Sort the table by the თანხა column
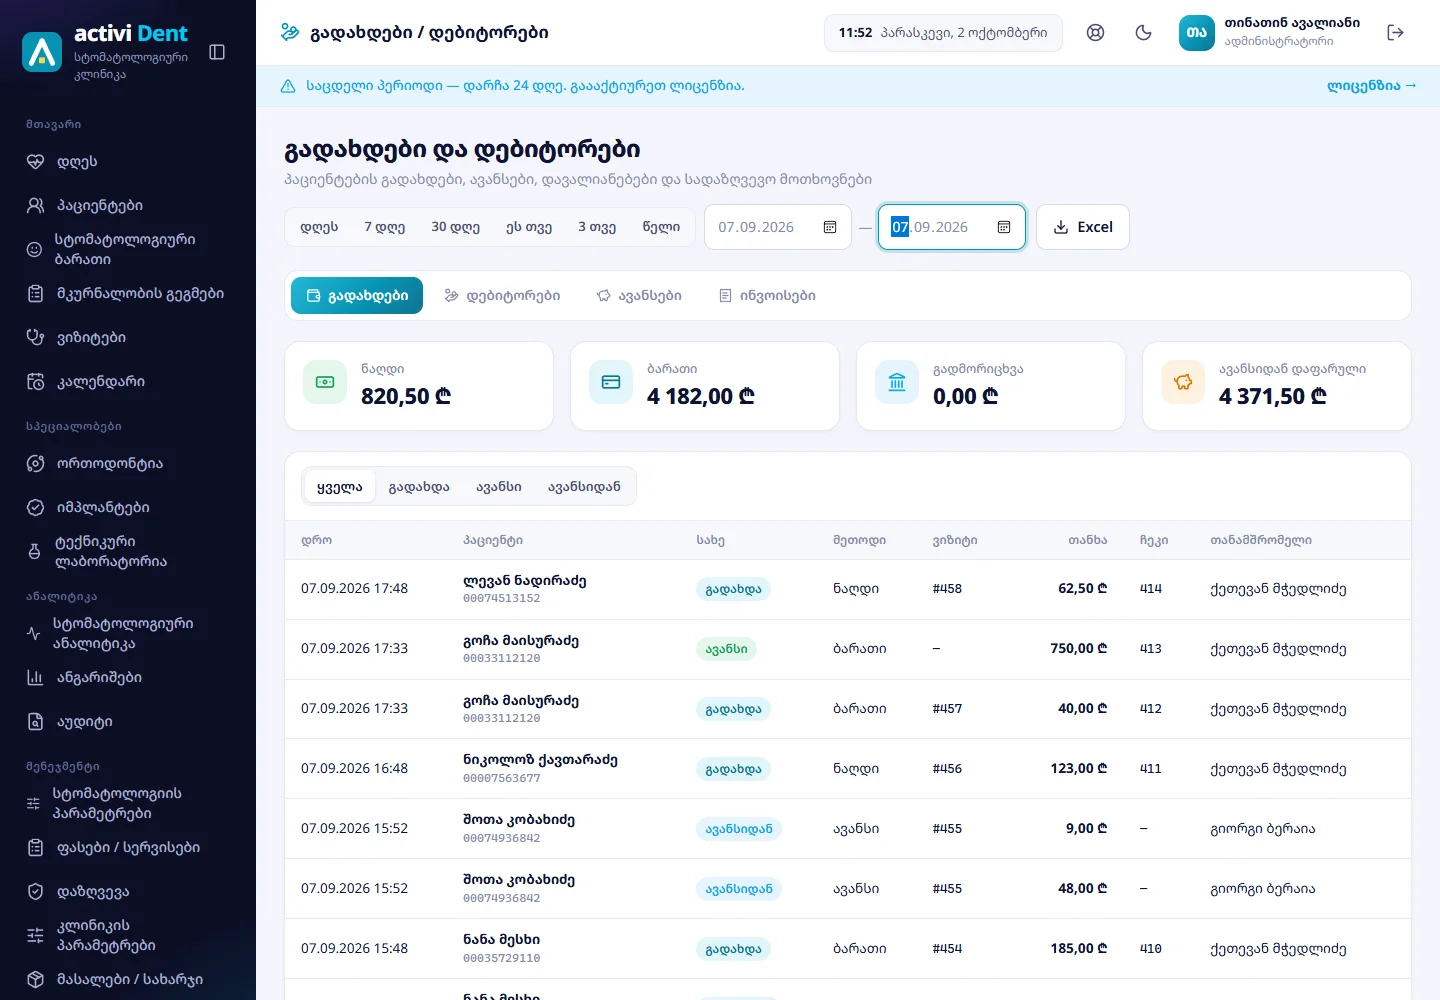Viewport: 1440px width, 1000px height. tap(1087, 540)
